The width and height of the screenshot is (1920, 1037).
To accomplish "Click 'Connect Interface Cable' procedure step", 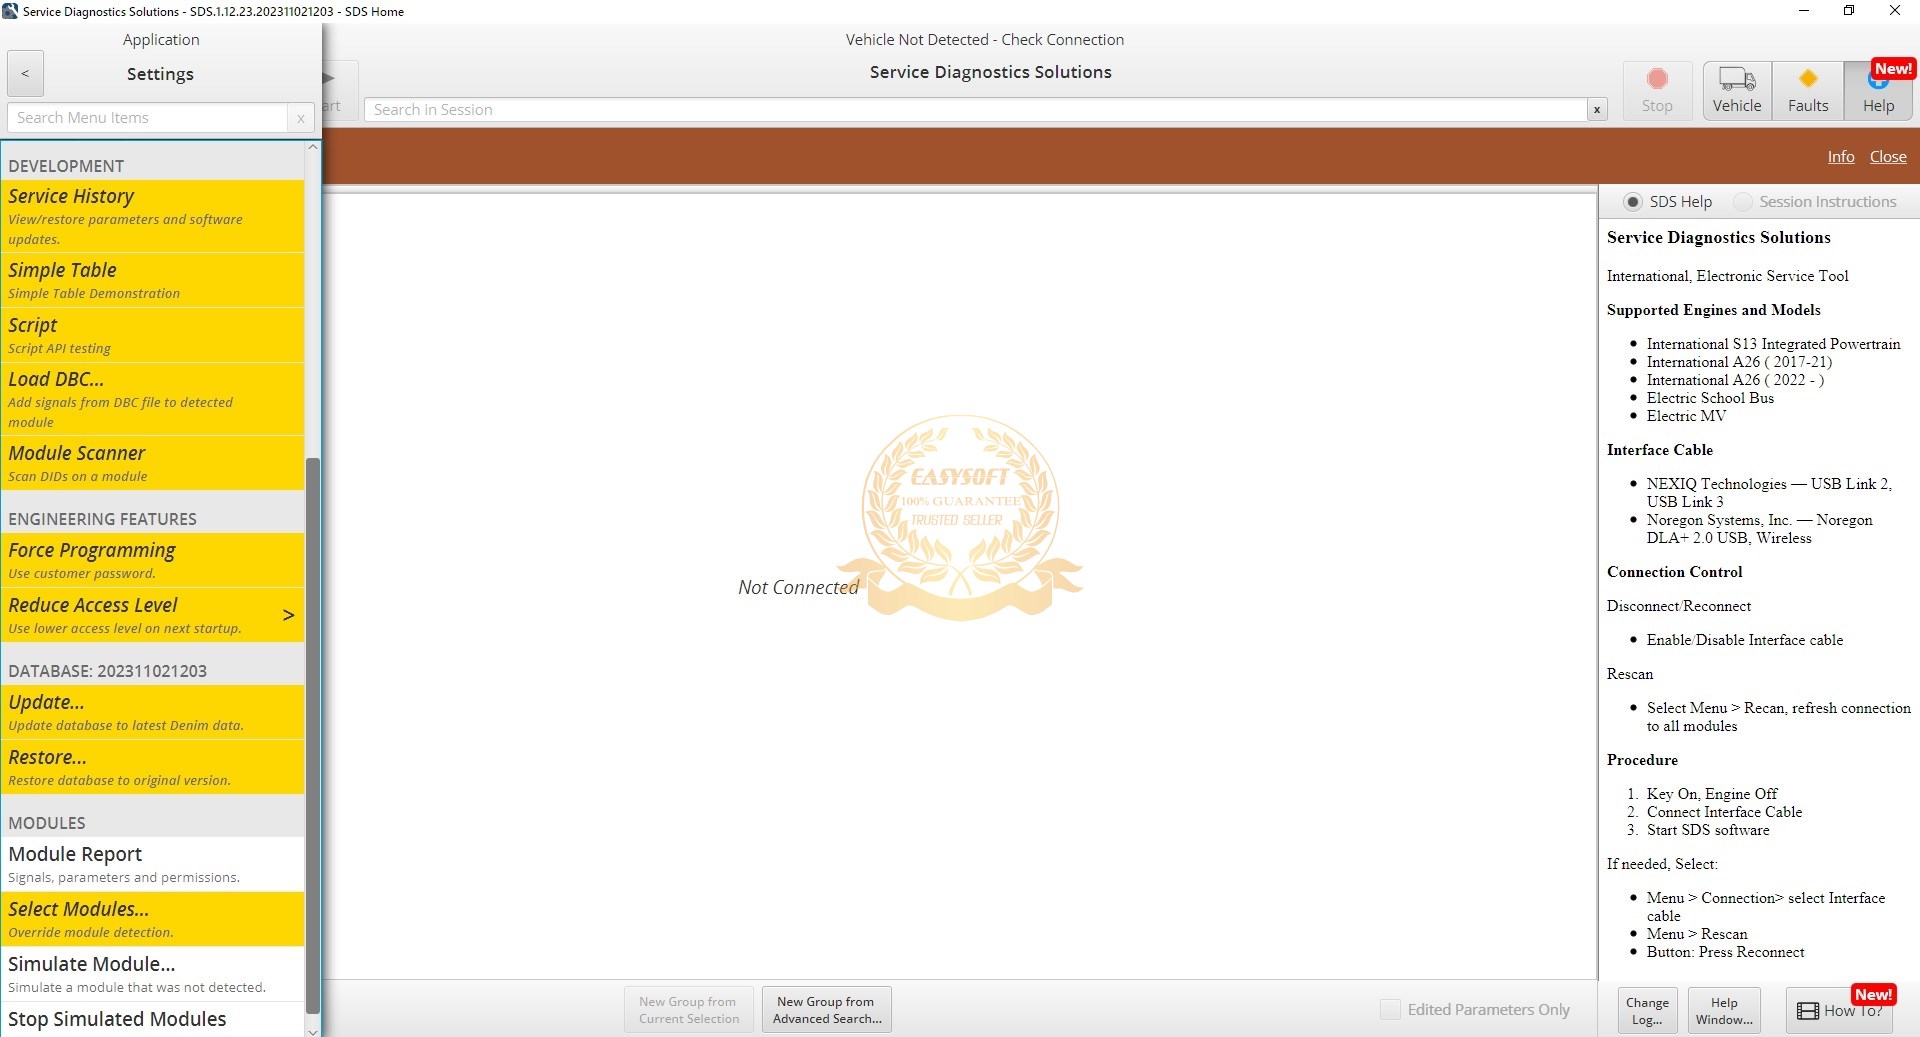I will click(x=1724, y=812).
